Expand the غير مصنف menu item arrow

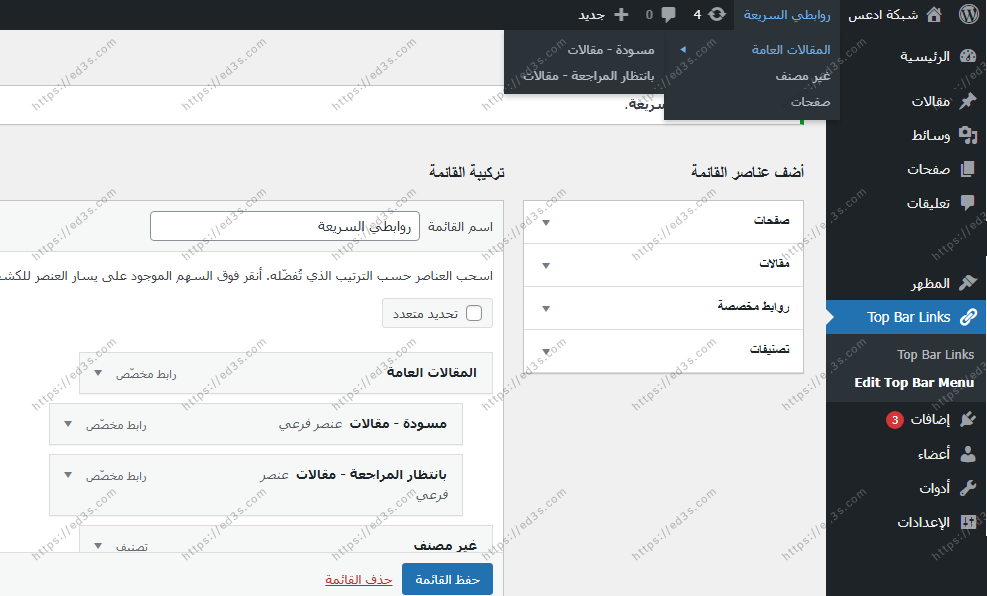point(98,546)
